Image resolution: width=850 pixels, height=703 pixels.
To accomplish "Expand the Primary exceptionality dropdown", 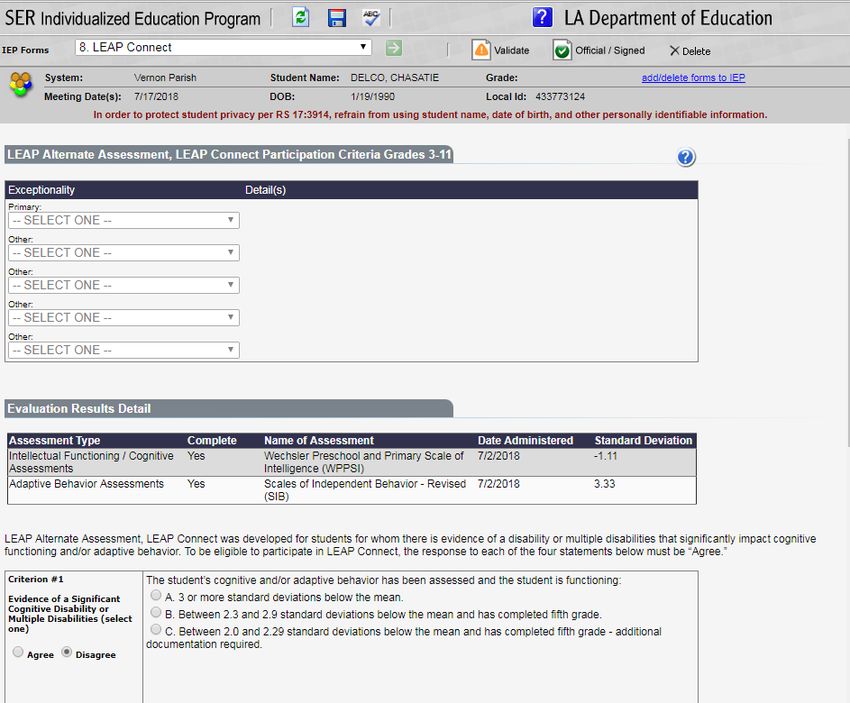I will click(124, 220).
